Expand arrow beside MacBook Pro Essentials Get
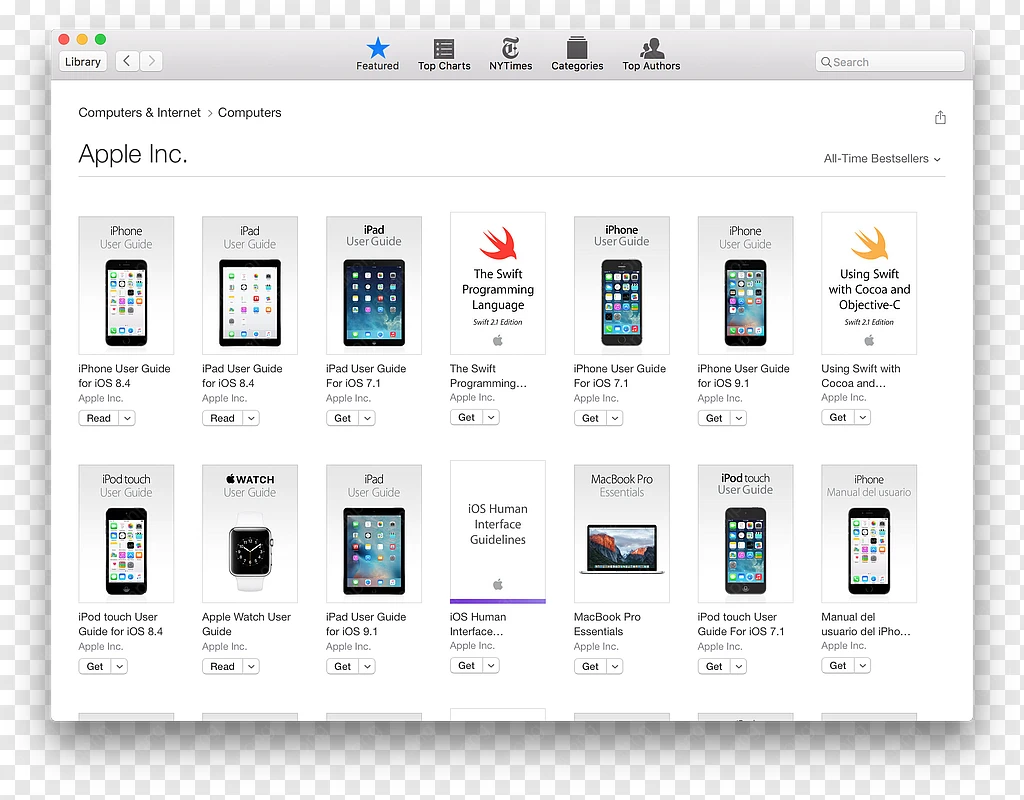Image resolution: width=1024 pixels, height=800 pixels. coord(615,666)
